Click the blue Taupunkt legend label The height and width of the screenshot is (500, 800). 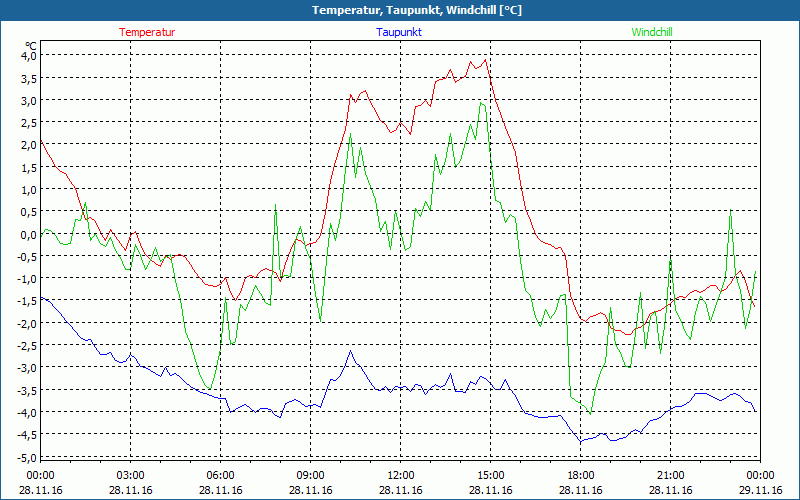click(x=399, y=32)
